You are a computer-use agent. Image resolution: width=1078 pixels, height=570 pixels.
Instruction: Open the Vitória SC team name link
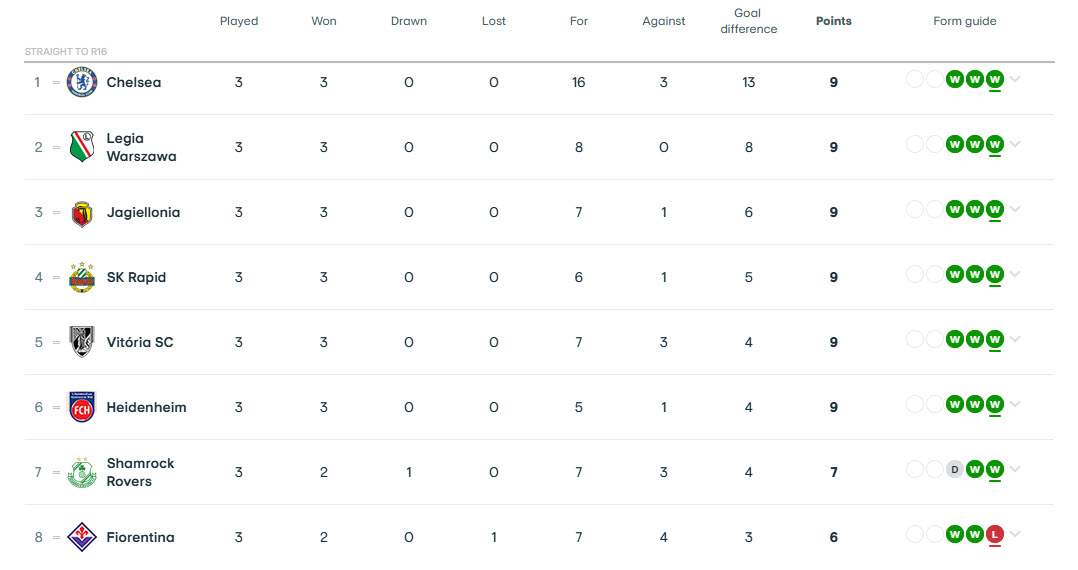coord(140,342)
